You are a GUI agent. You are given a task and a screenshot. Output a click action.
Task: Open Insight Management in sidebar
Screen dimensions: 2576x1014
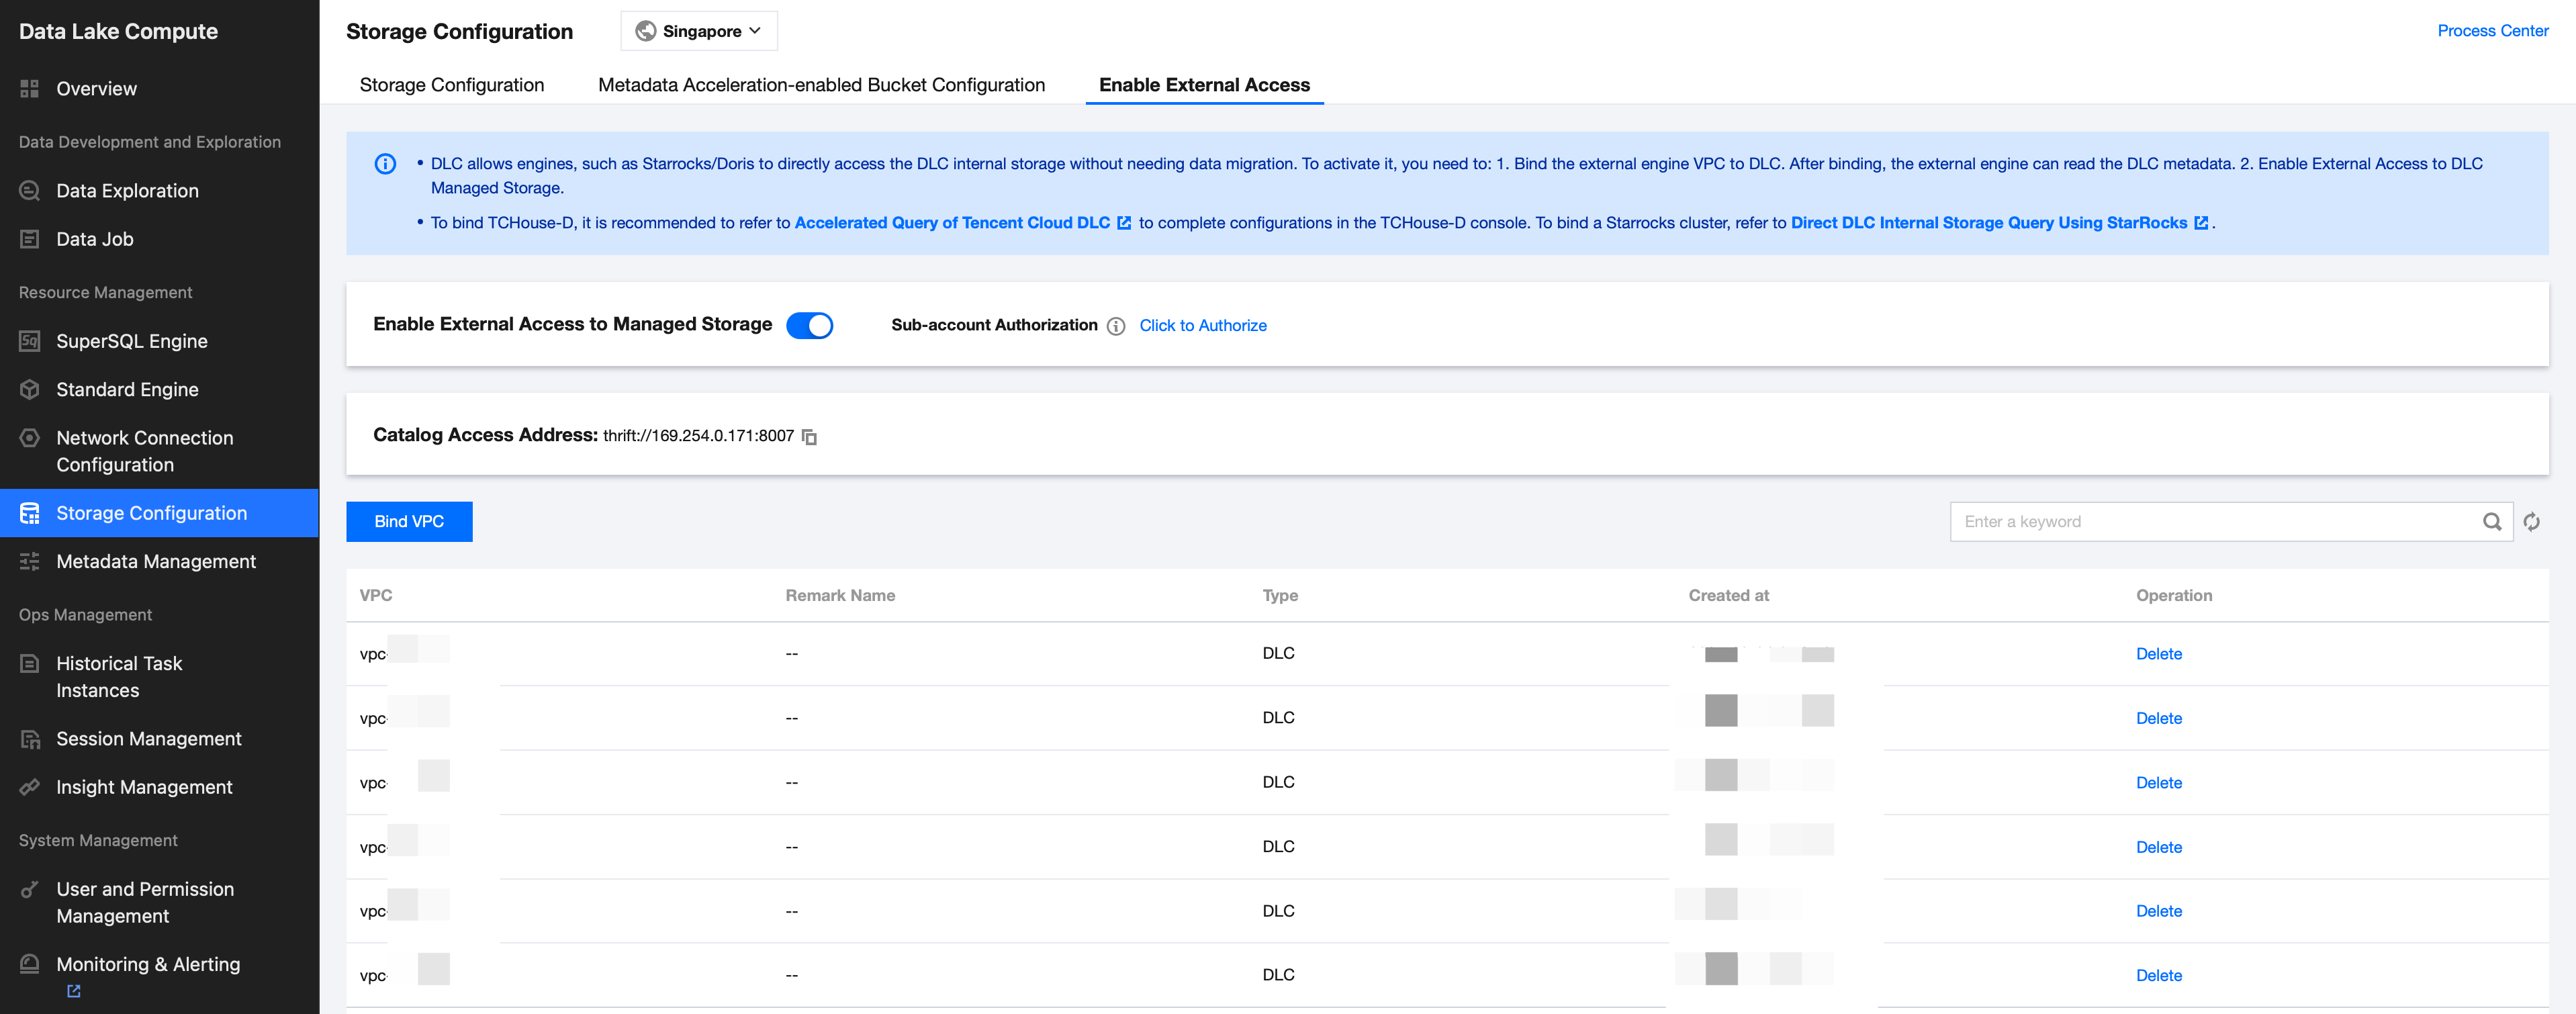(x=144, y=787)
